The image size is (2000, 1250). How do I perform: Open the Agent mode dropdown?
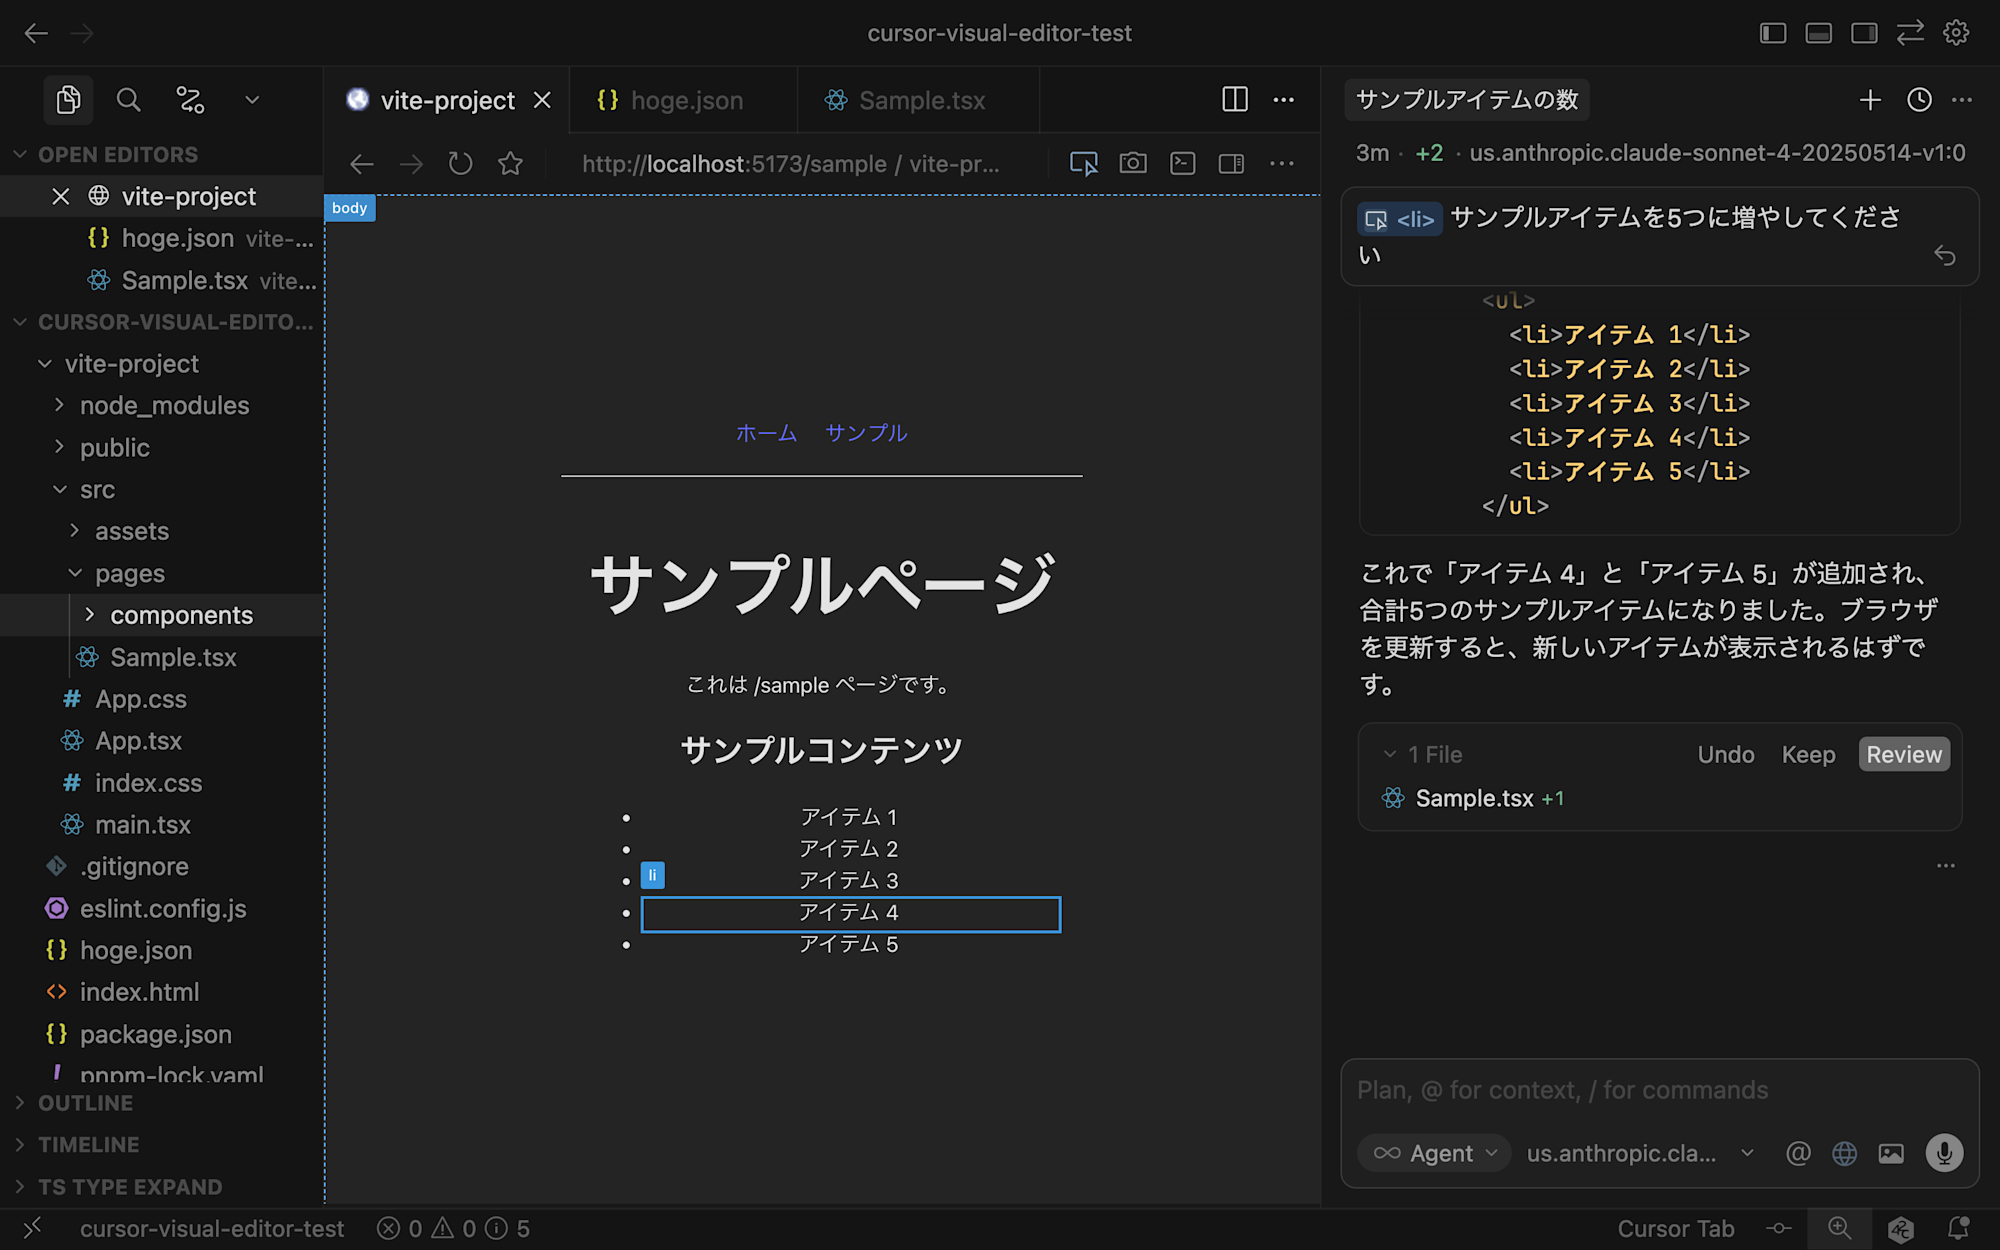[x=1436, y=1153]
